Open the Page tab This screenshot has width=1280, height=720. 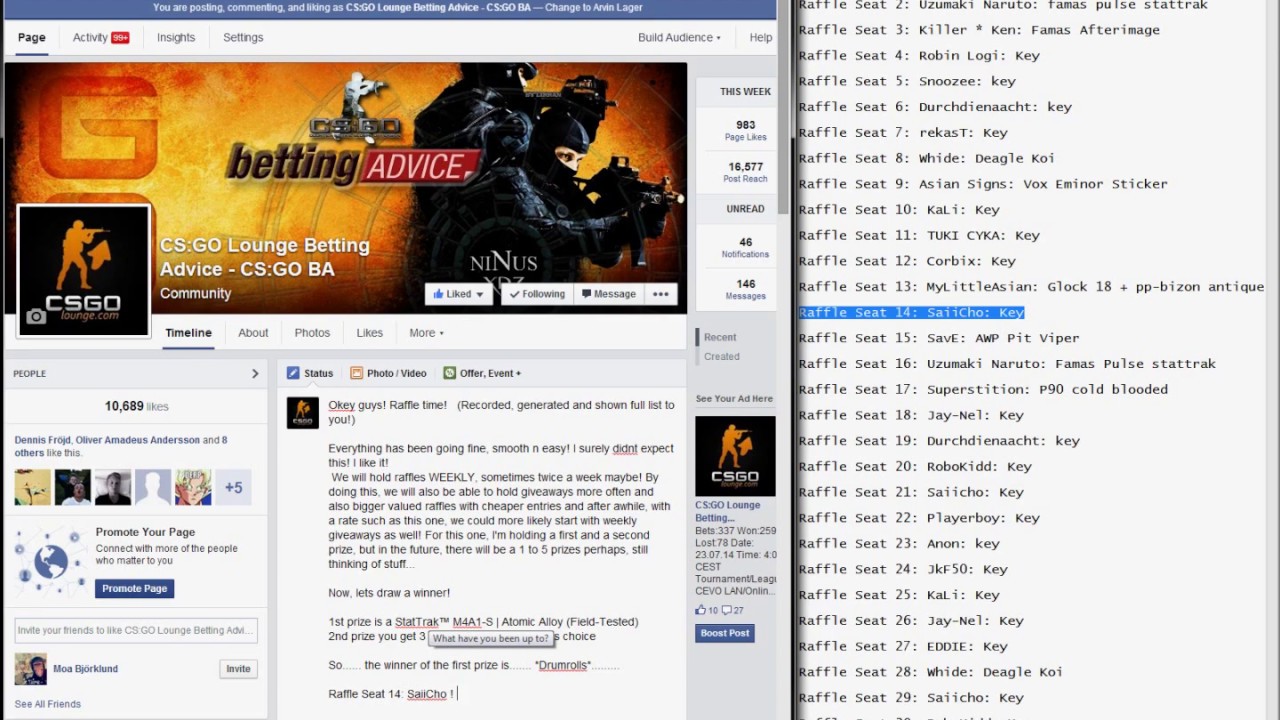pyautogui.click(x=32, y=37)
